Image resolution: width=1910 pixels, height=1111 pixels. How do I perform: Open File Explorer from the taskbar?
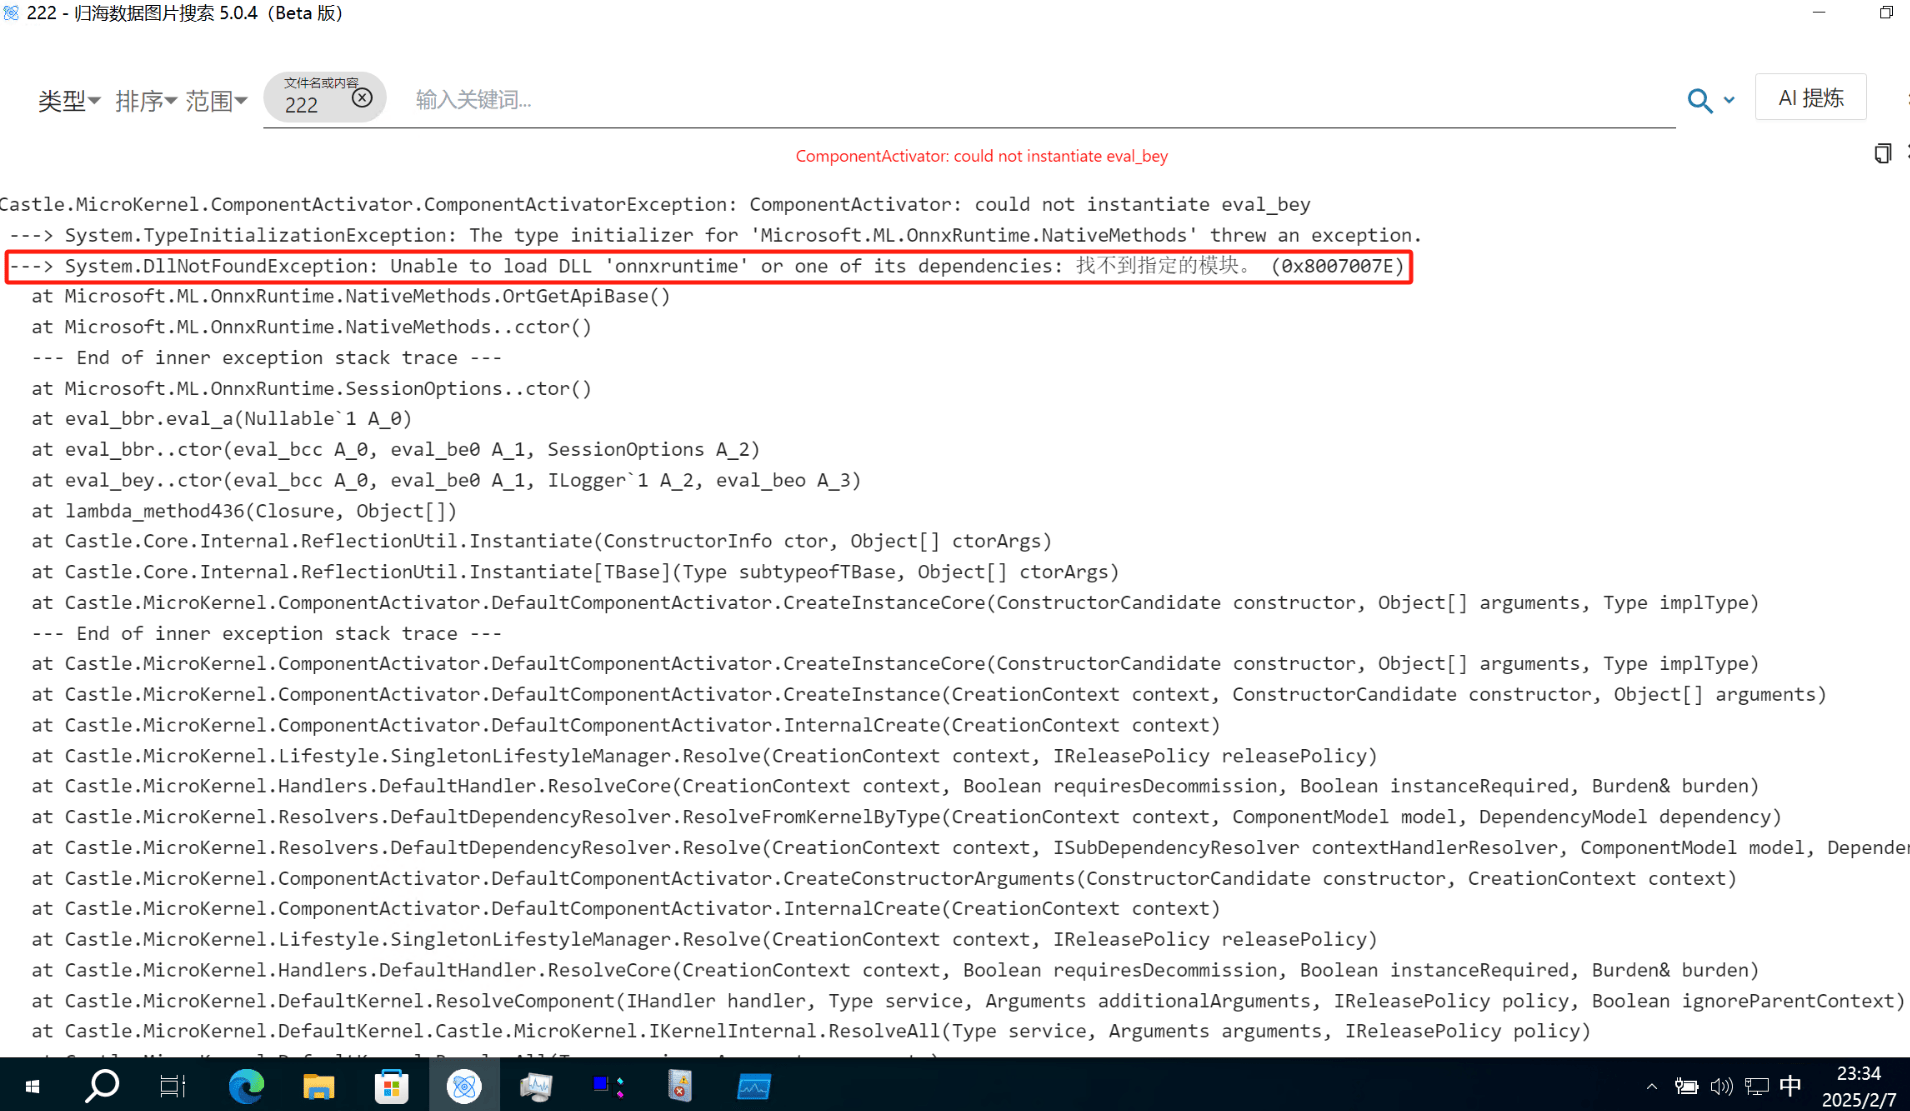[318, 1086]
